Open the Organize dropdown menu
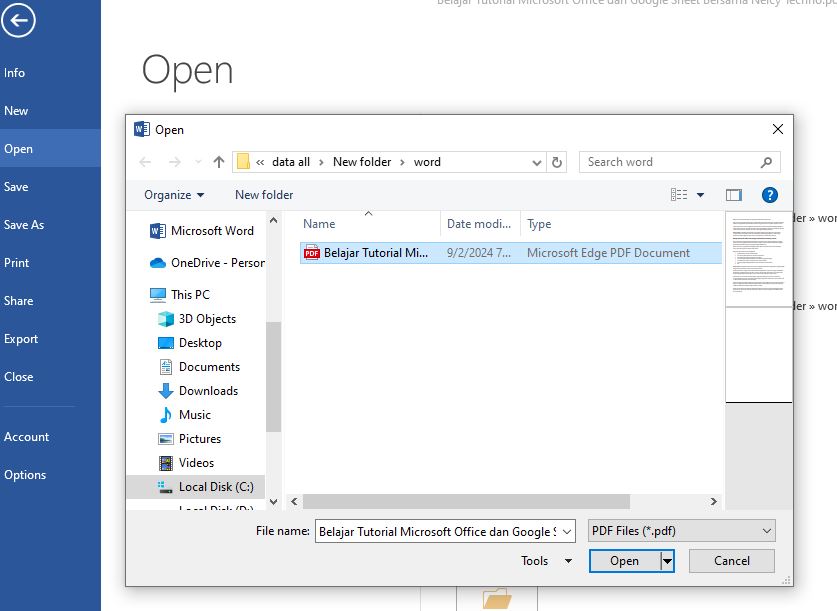837x611 pixels. pyautogui.click(x=174, y=195)
